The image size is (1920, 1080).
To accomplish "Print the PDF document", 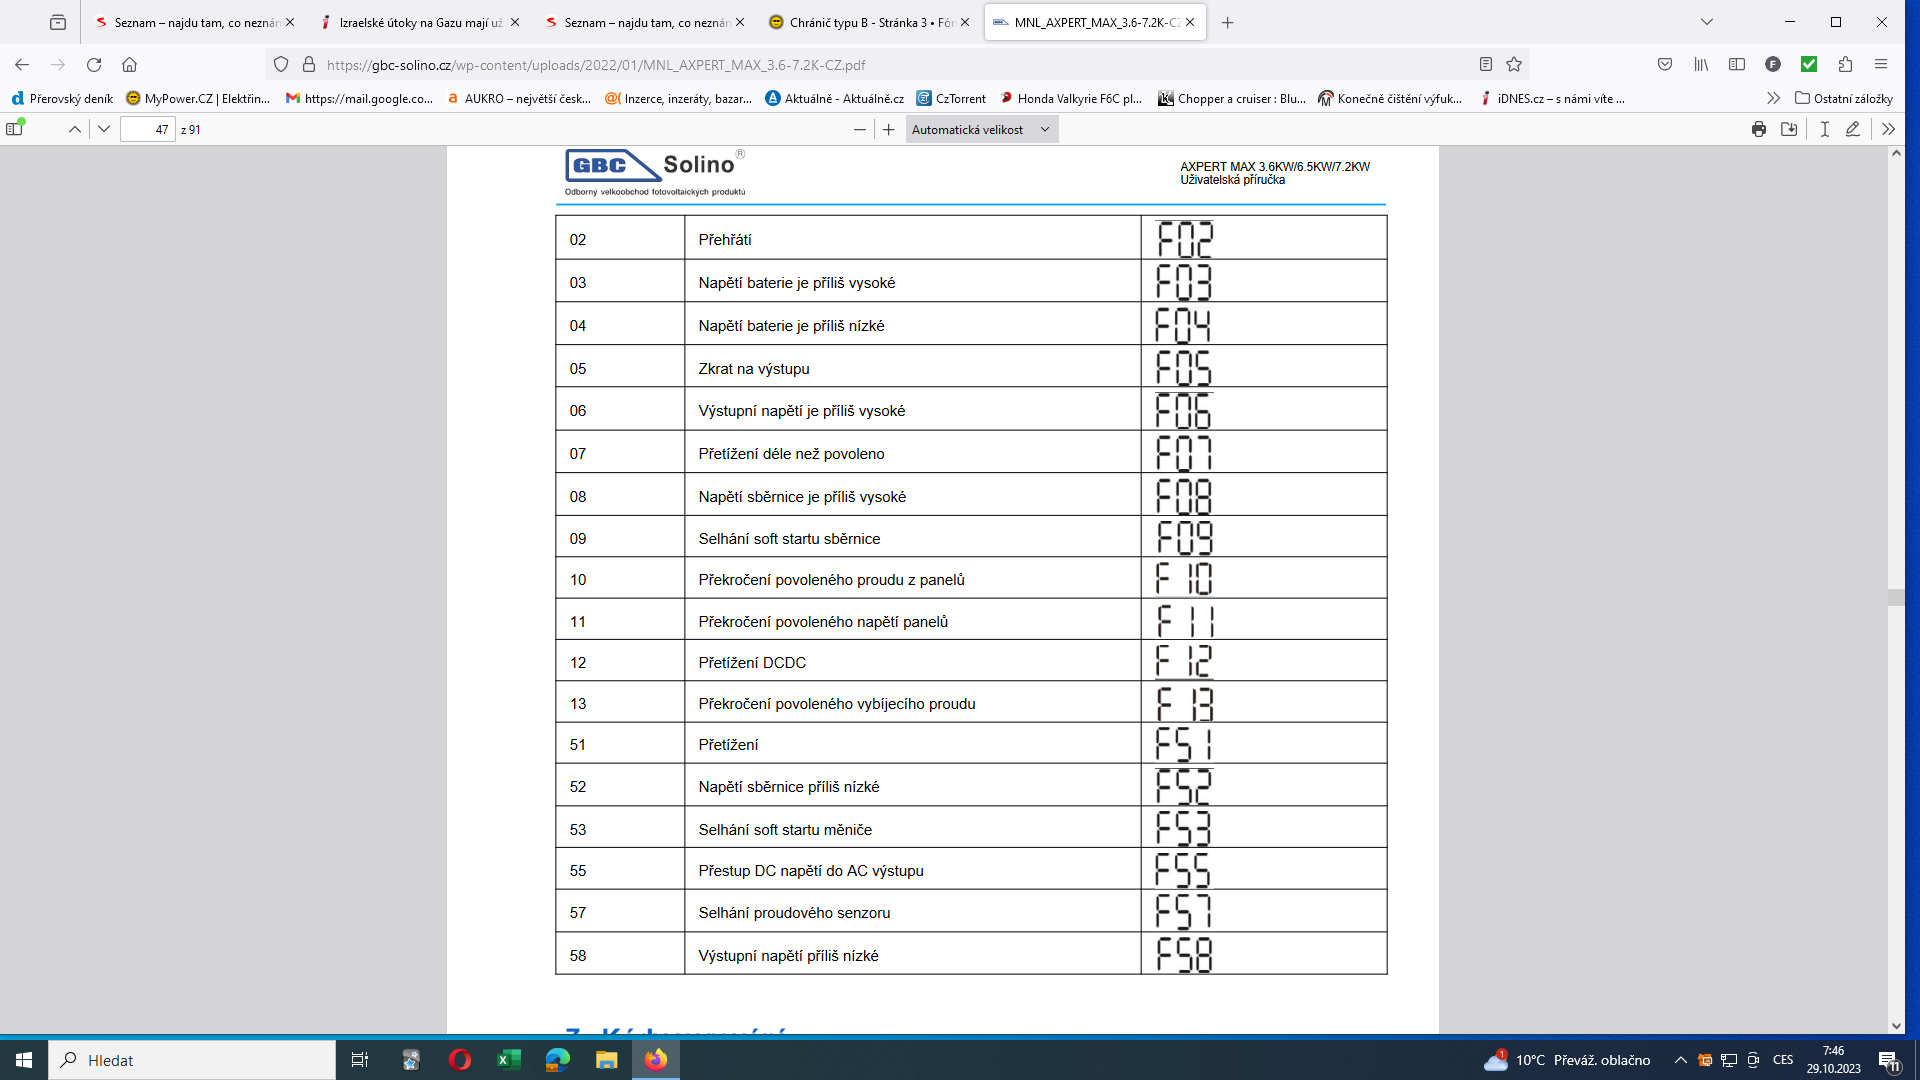I will coord(1759,129).
